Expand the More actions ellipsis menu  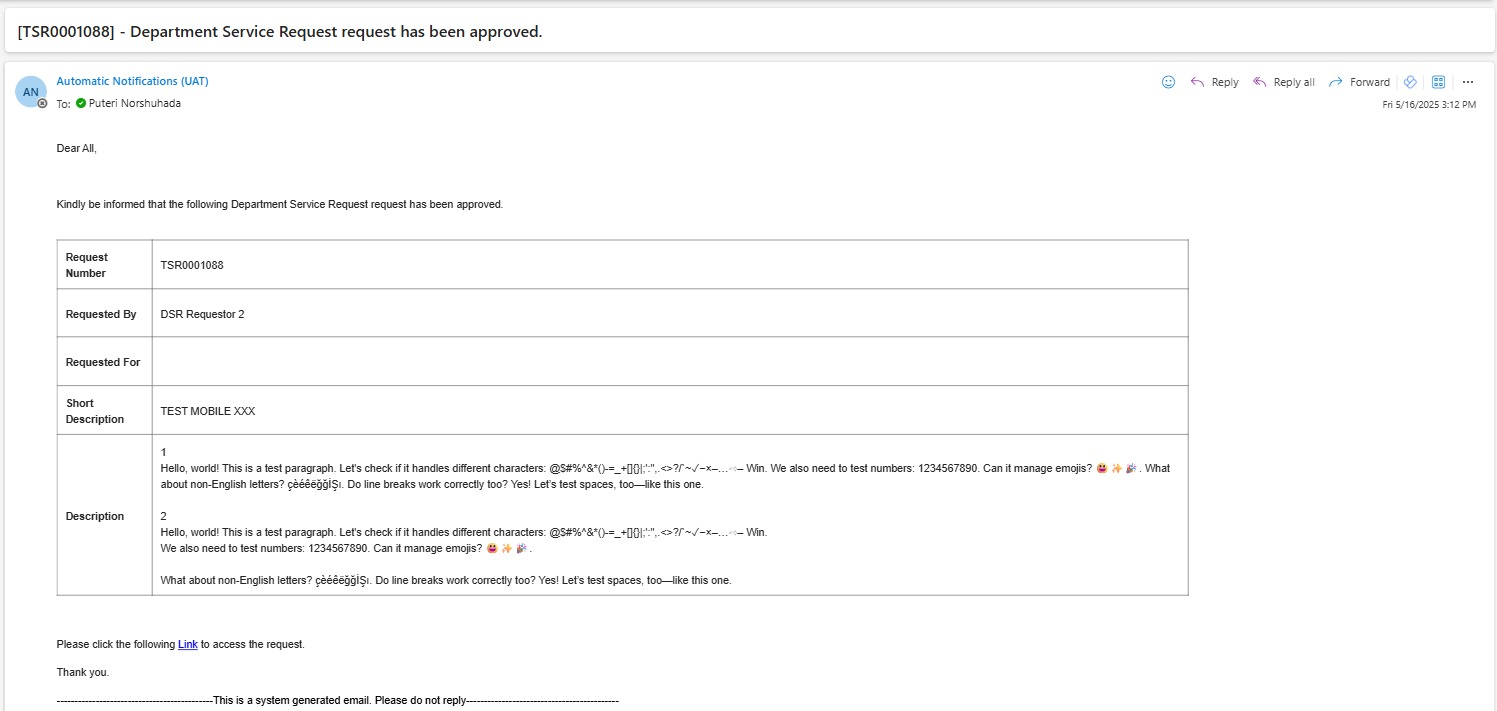click(x=1468, y=82)
